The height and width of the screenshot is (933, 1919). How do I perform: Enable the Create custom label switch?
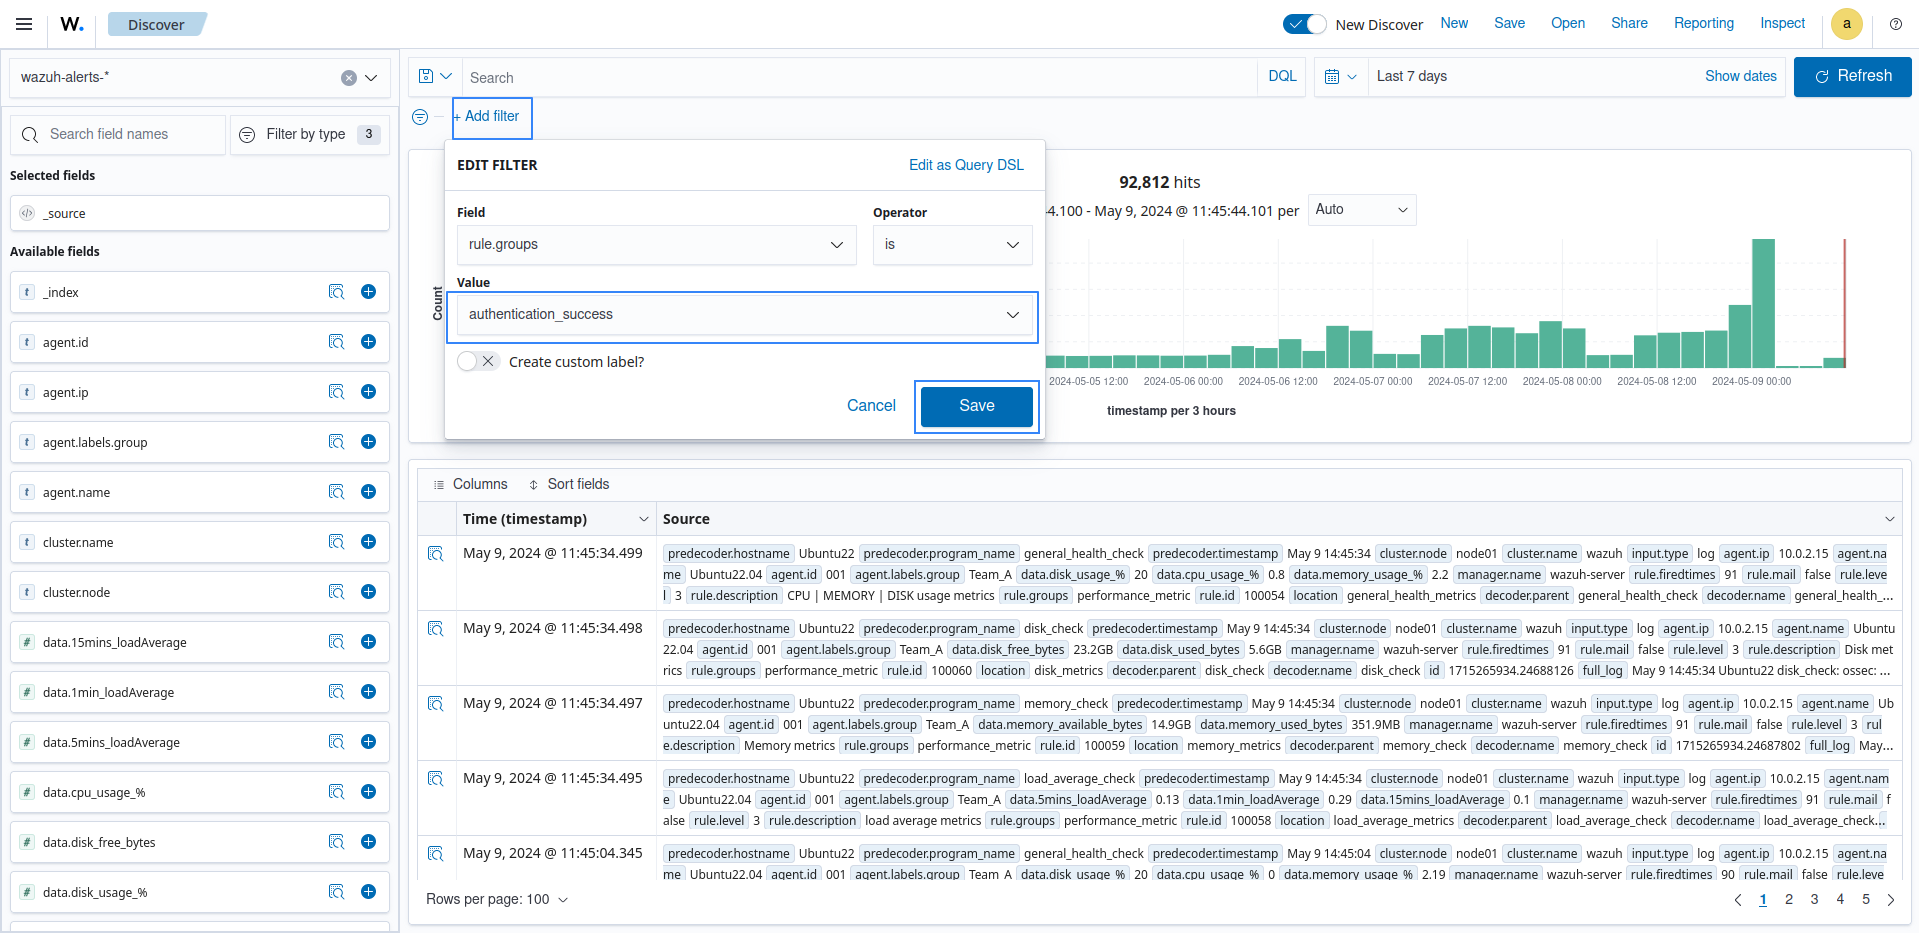click(477, 362)
